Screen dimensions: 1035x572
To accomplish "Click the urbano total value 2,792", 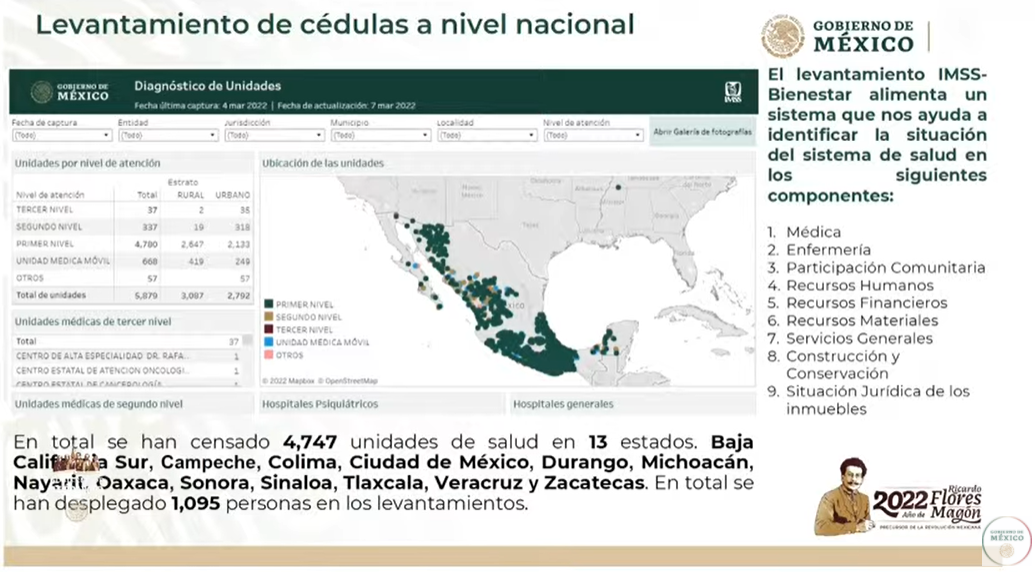I will [238, 296].
